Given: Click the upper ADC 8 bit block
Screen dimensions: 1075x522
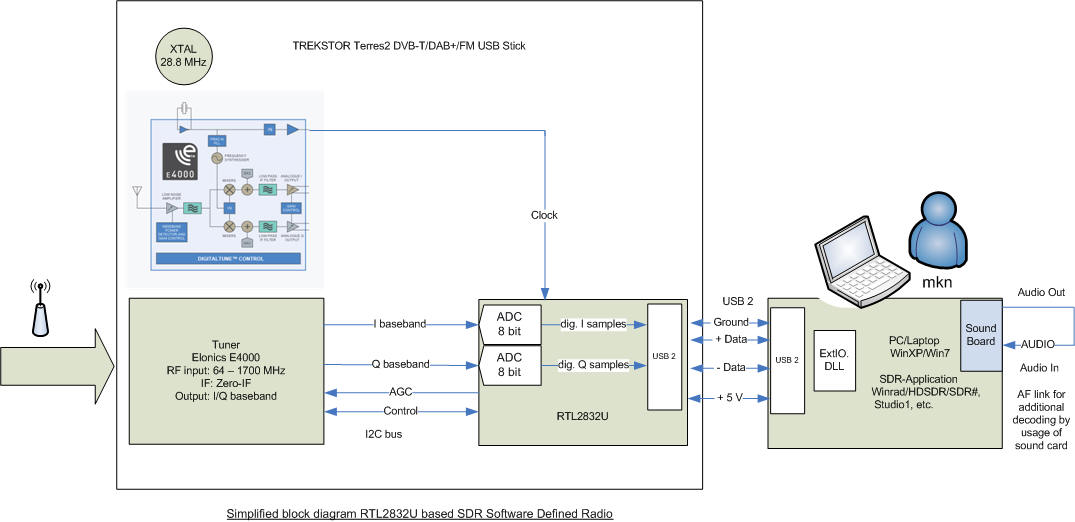Looking at the screenshot, I should coord(511,323).
